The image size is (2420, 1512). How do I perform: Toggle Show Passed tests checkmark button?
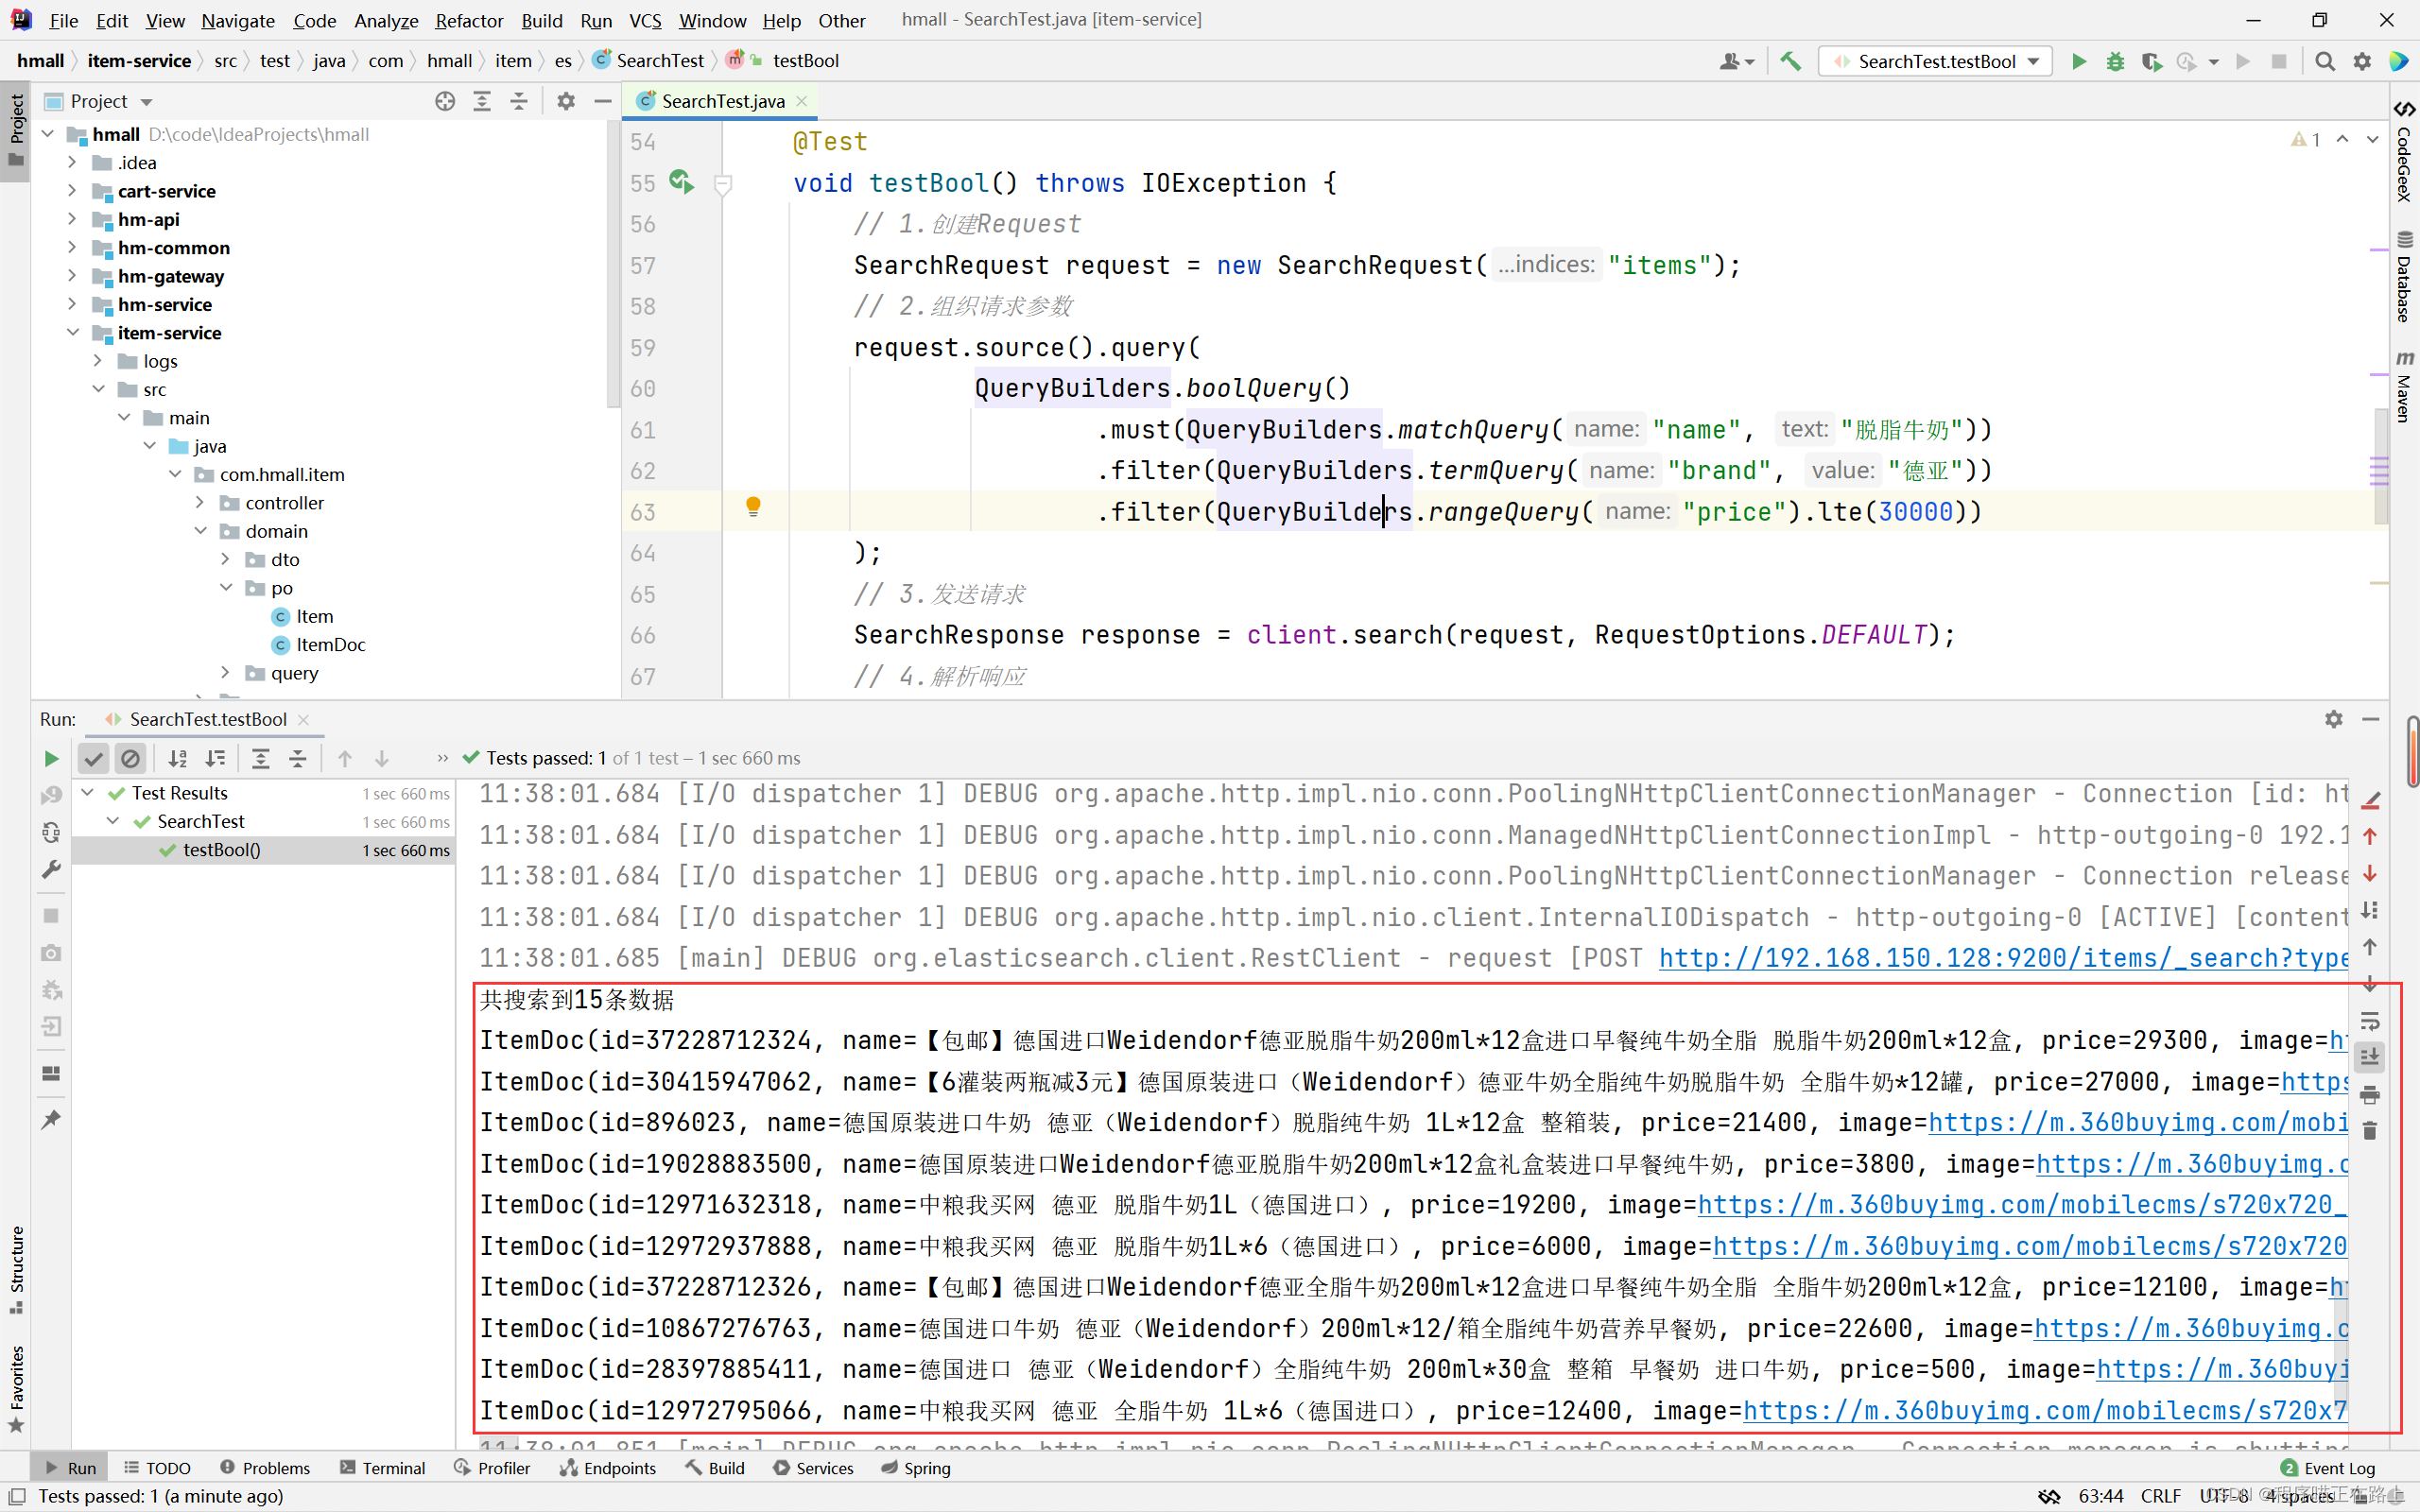(x=93, y=759)
